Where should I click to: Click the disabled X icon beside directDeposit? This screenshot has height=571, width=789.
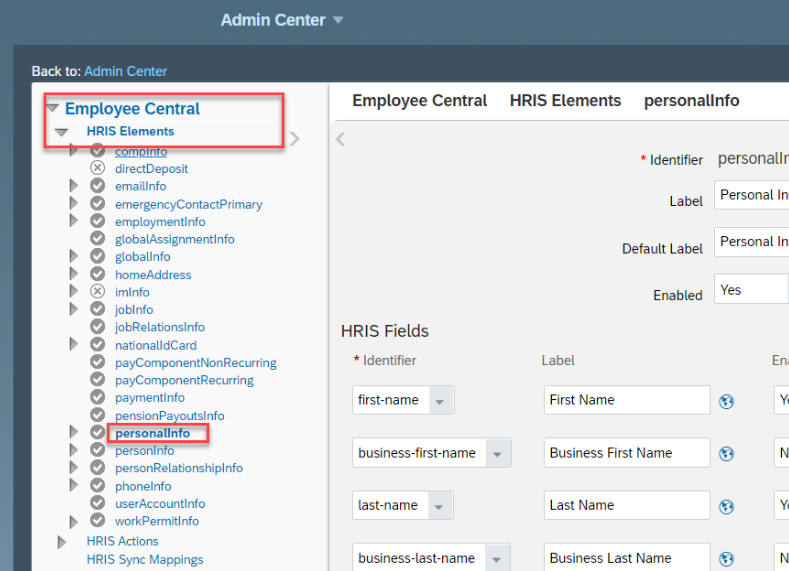click(x=98, y=168)
